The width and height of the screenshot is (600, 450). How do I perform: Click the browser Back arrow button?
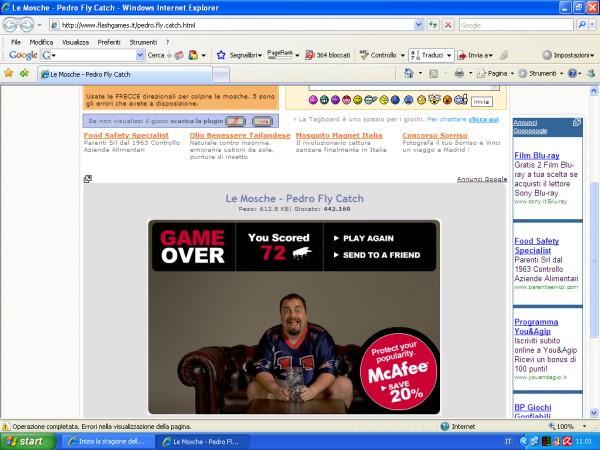click(10, 25)
